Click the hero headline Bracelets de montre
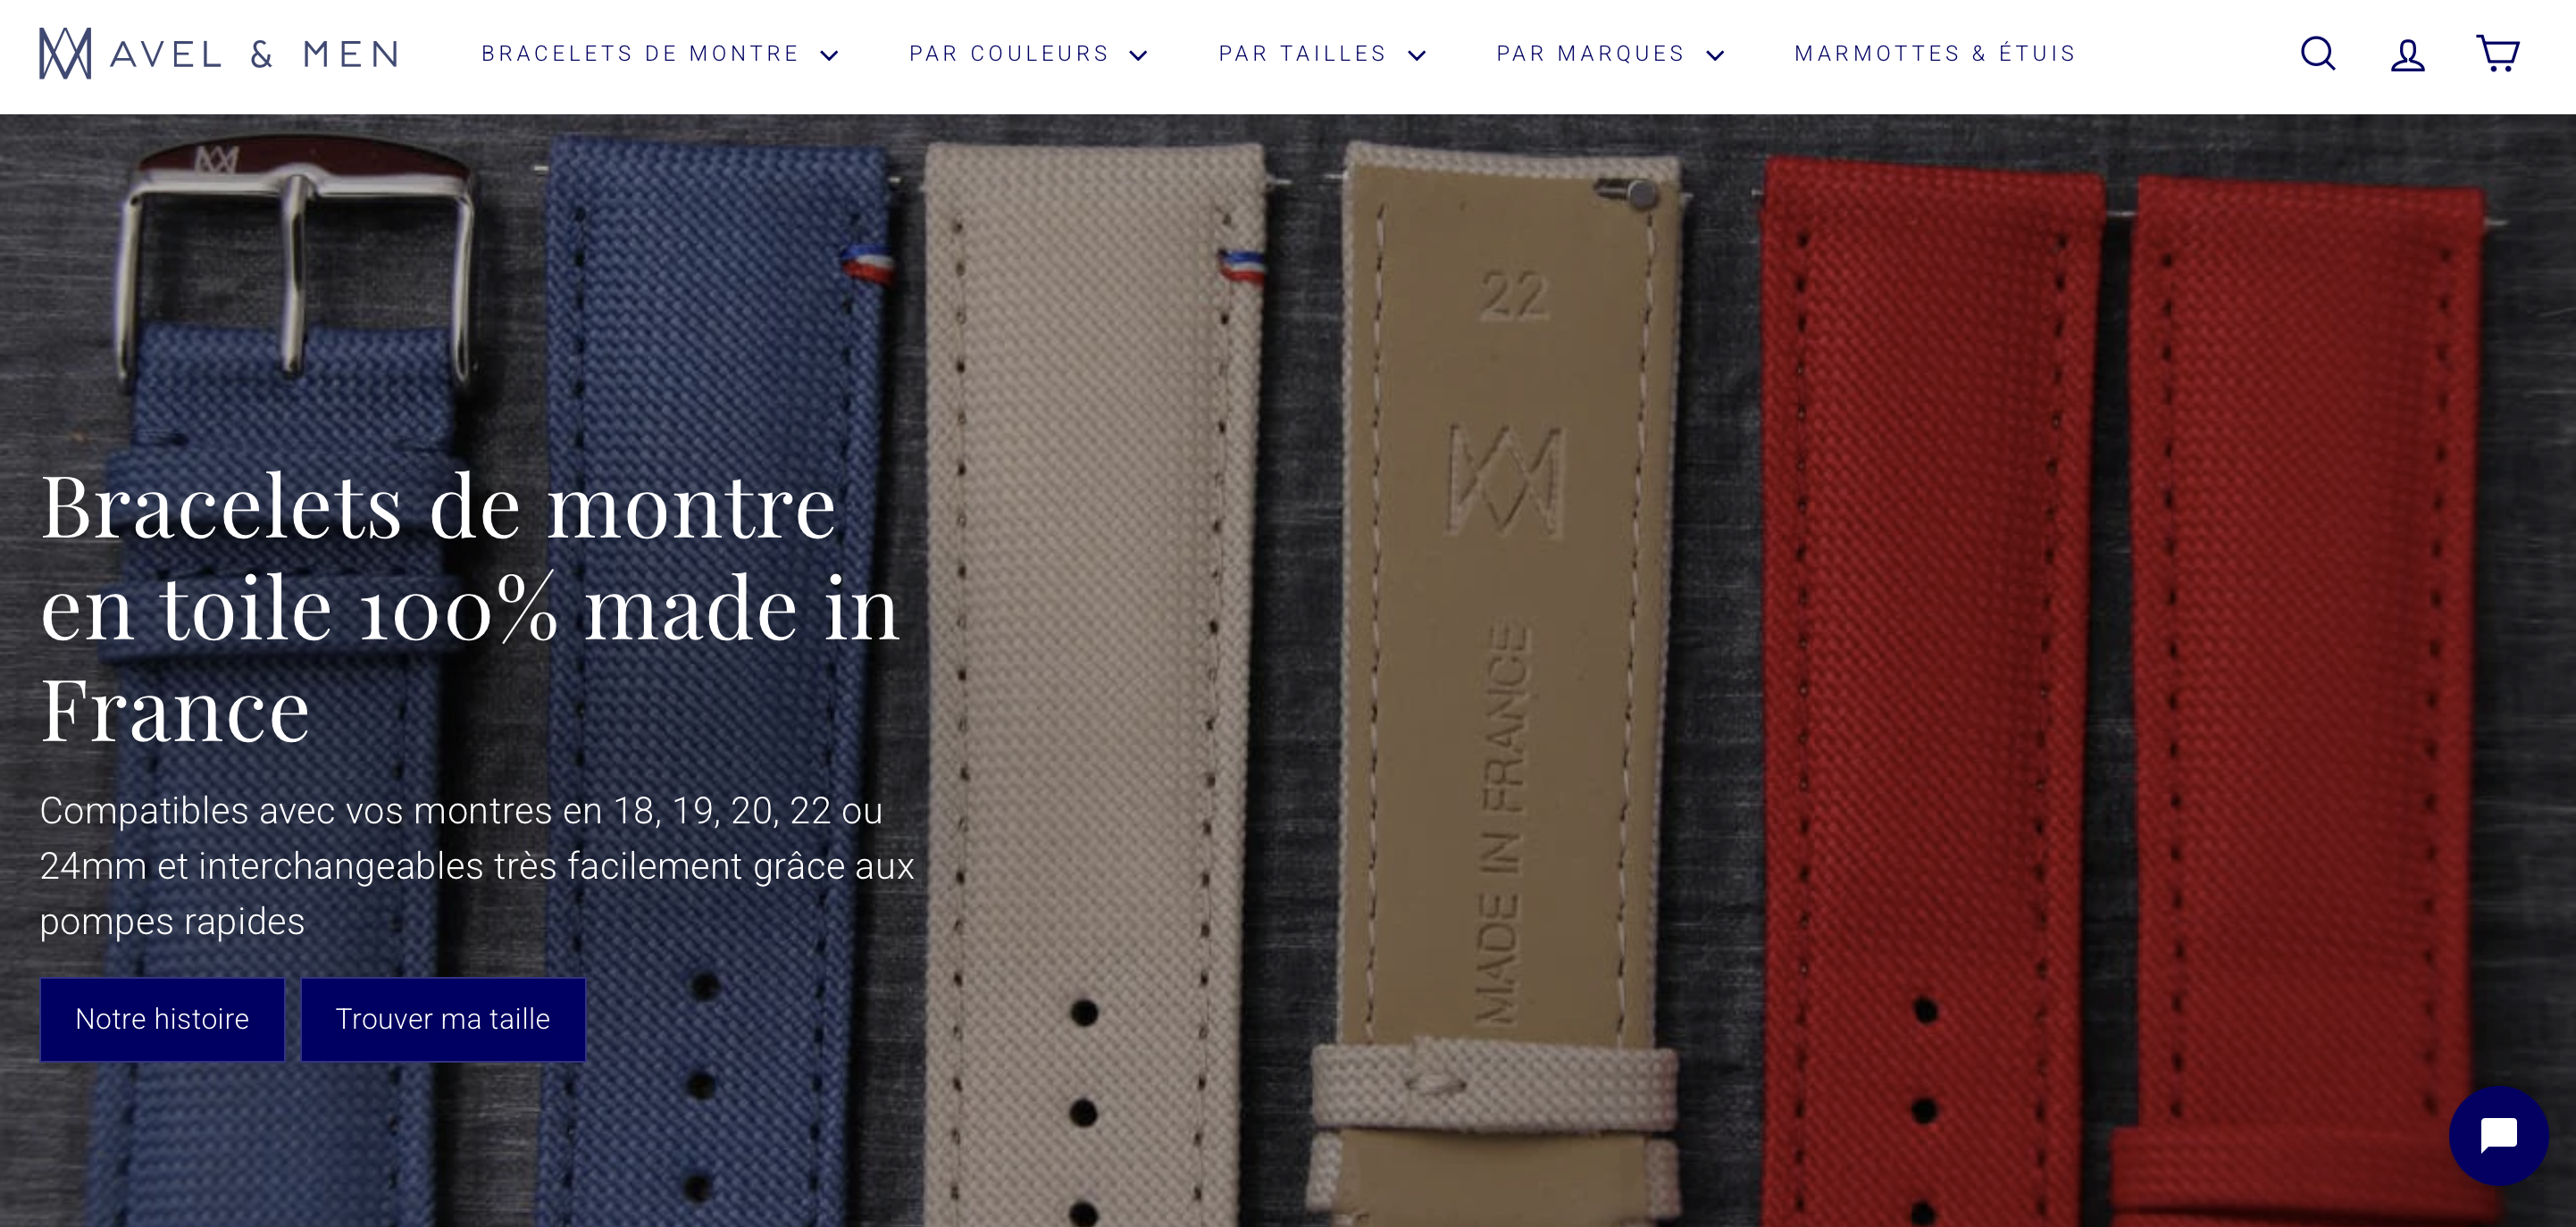 click(x=437, y=507)
